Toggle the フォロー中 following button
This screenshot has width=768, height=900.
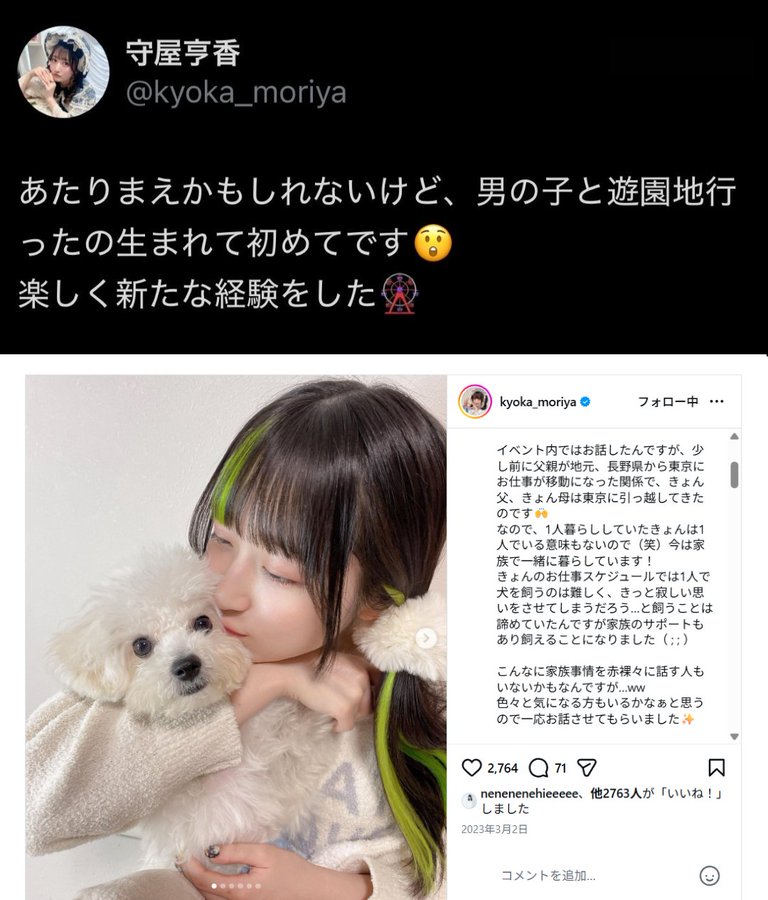click(x=668, y=401)
